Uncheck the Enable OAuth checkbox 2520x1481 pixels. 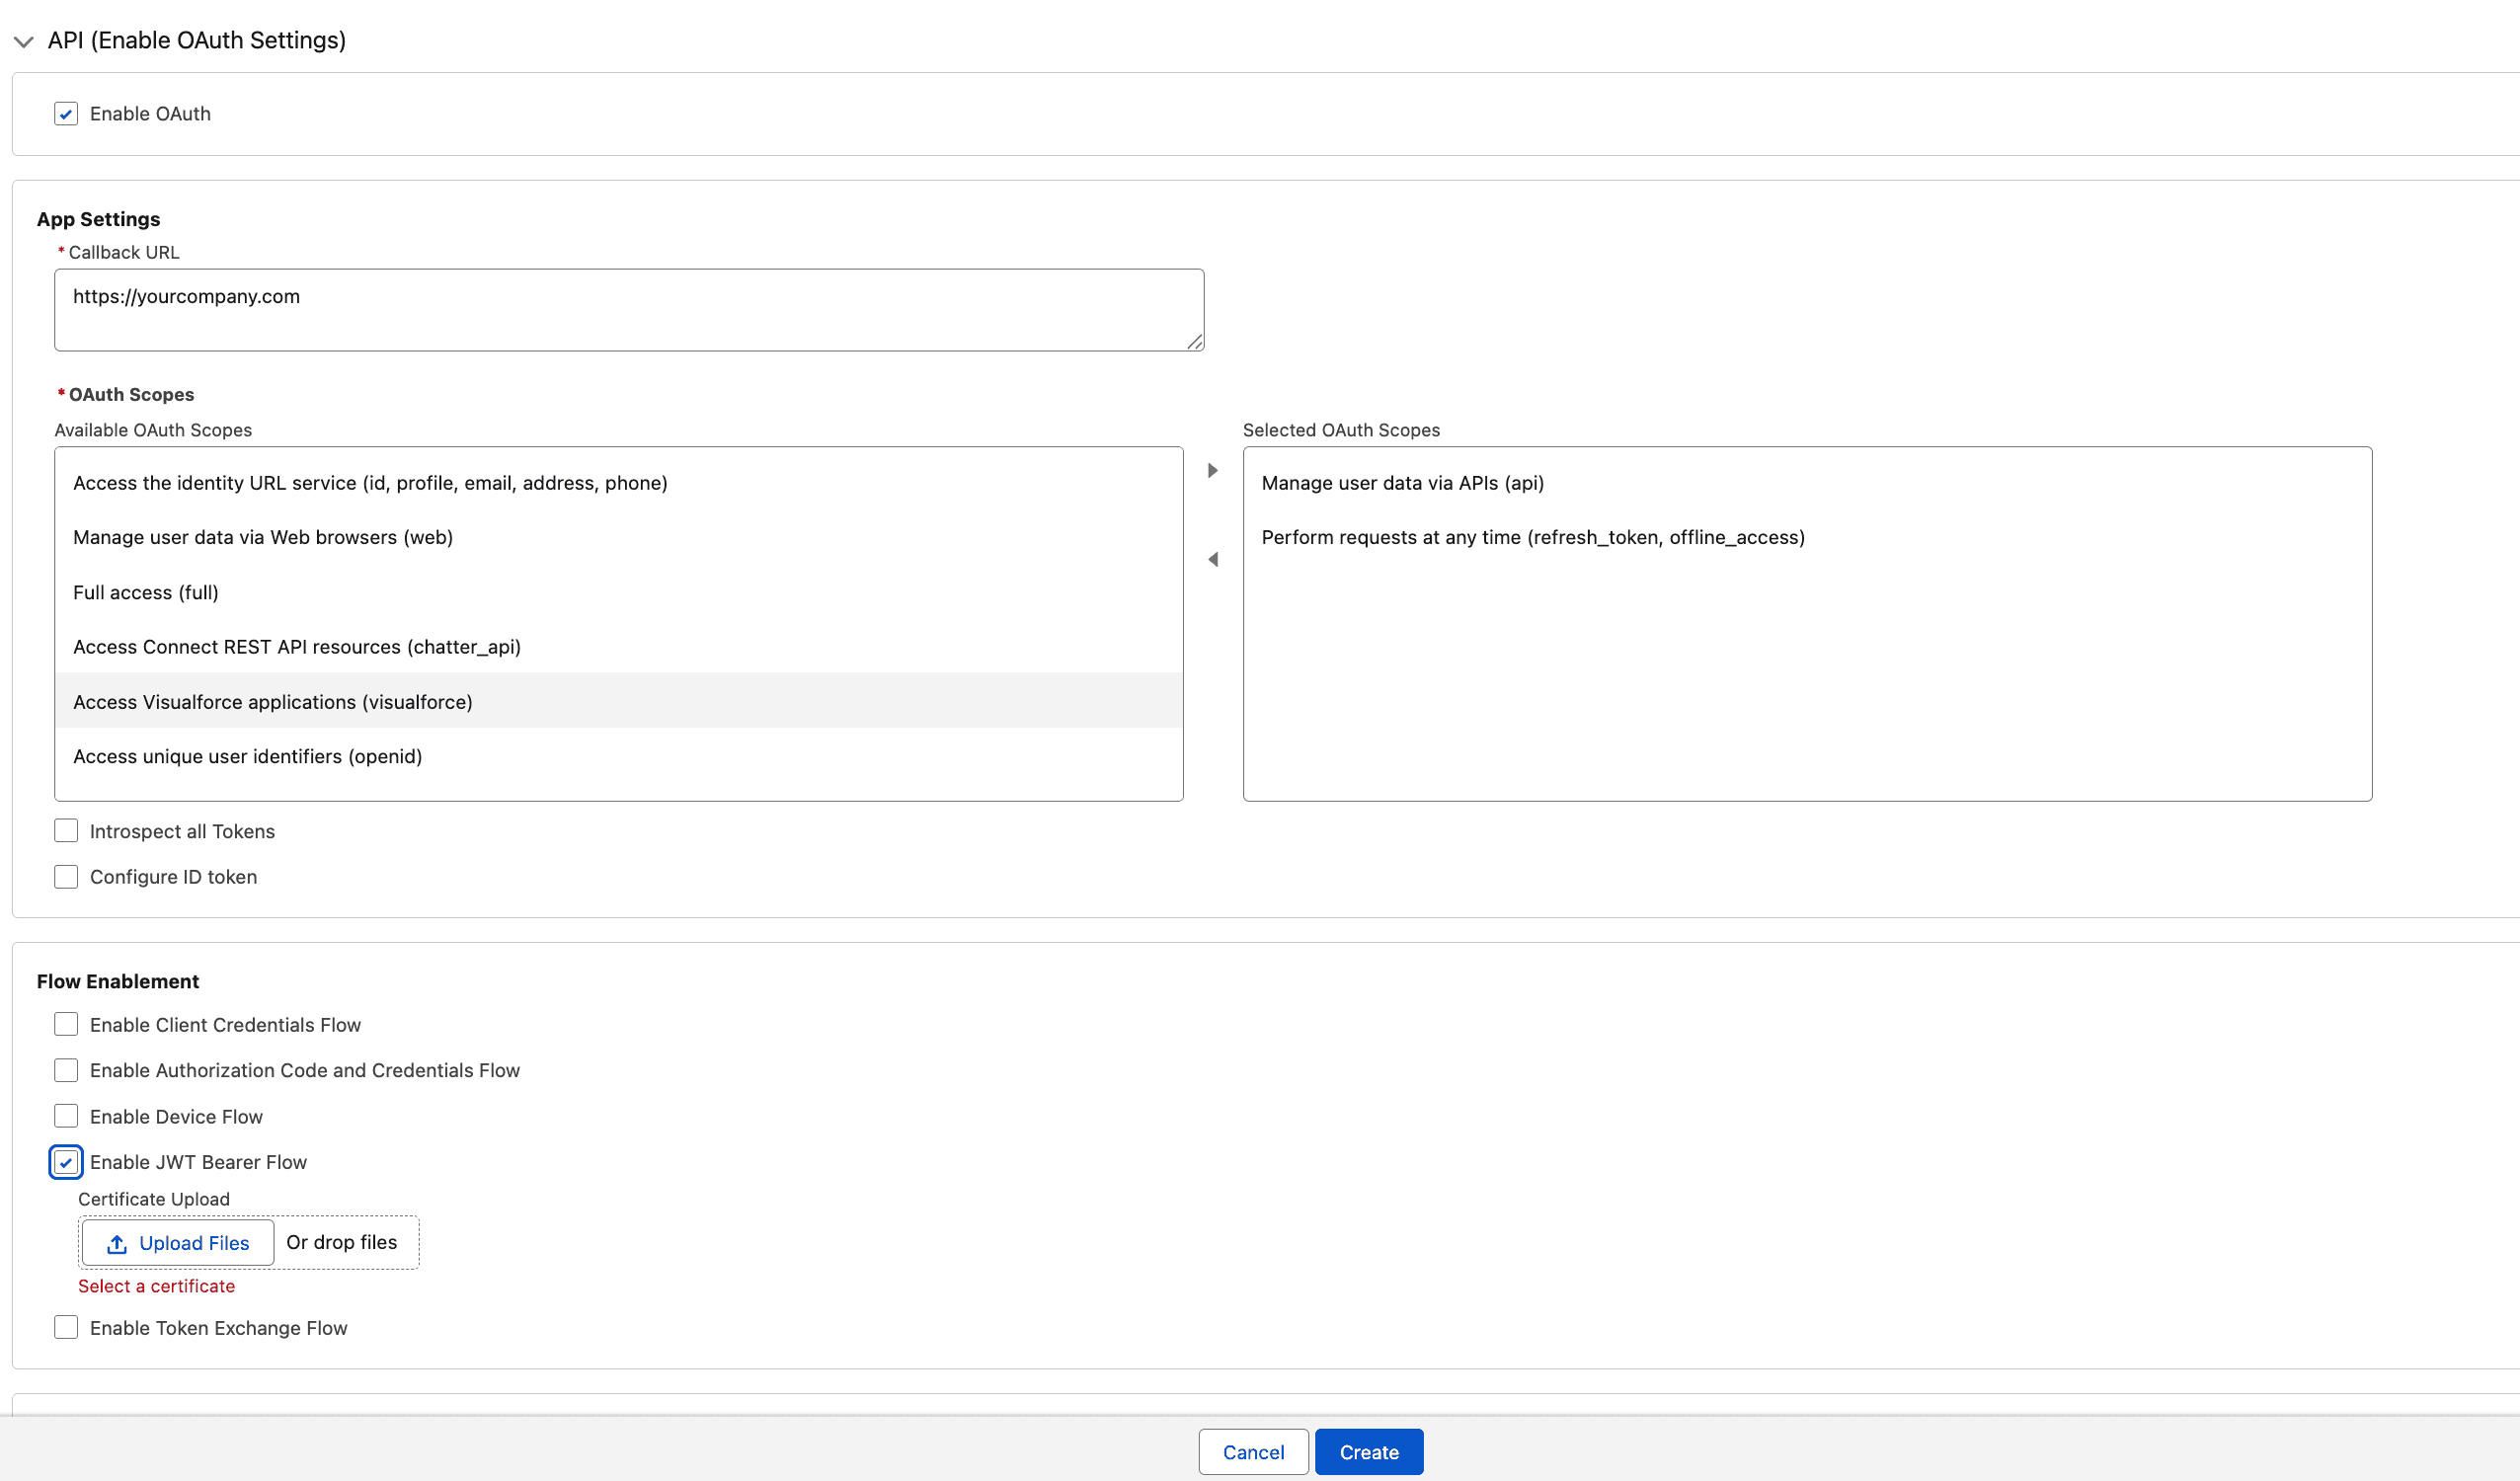pos(65,113)
